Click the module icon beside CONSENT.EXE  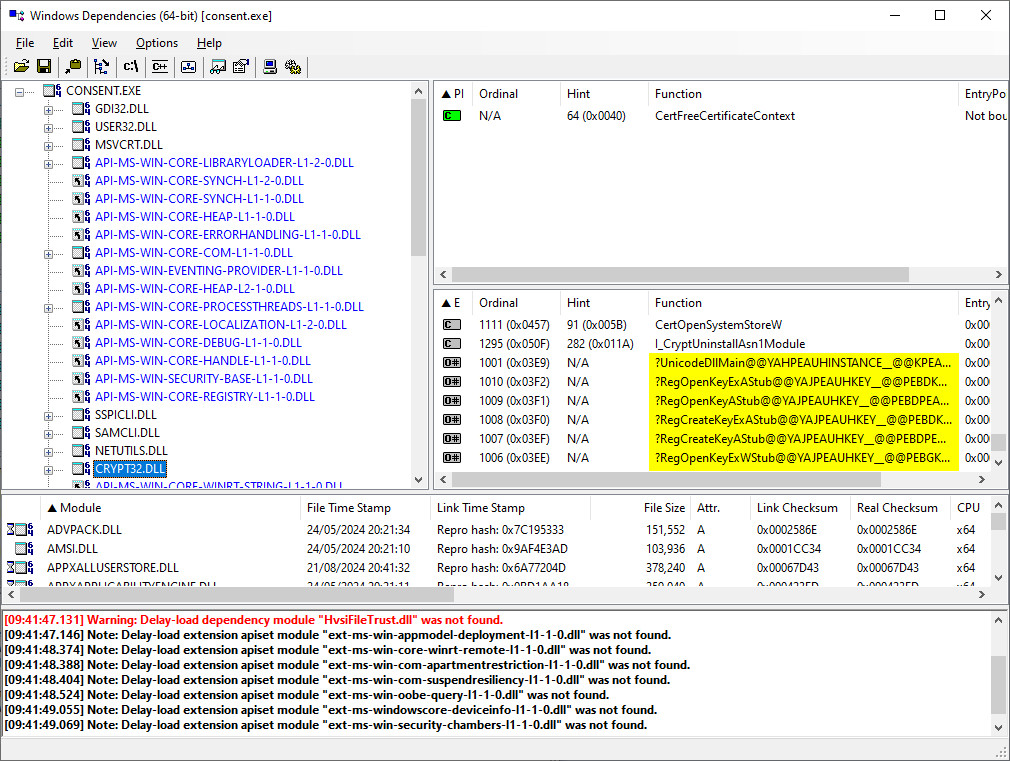point(52,91)
